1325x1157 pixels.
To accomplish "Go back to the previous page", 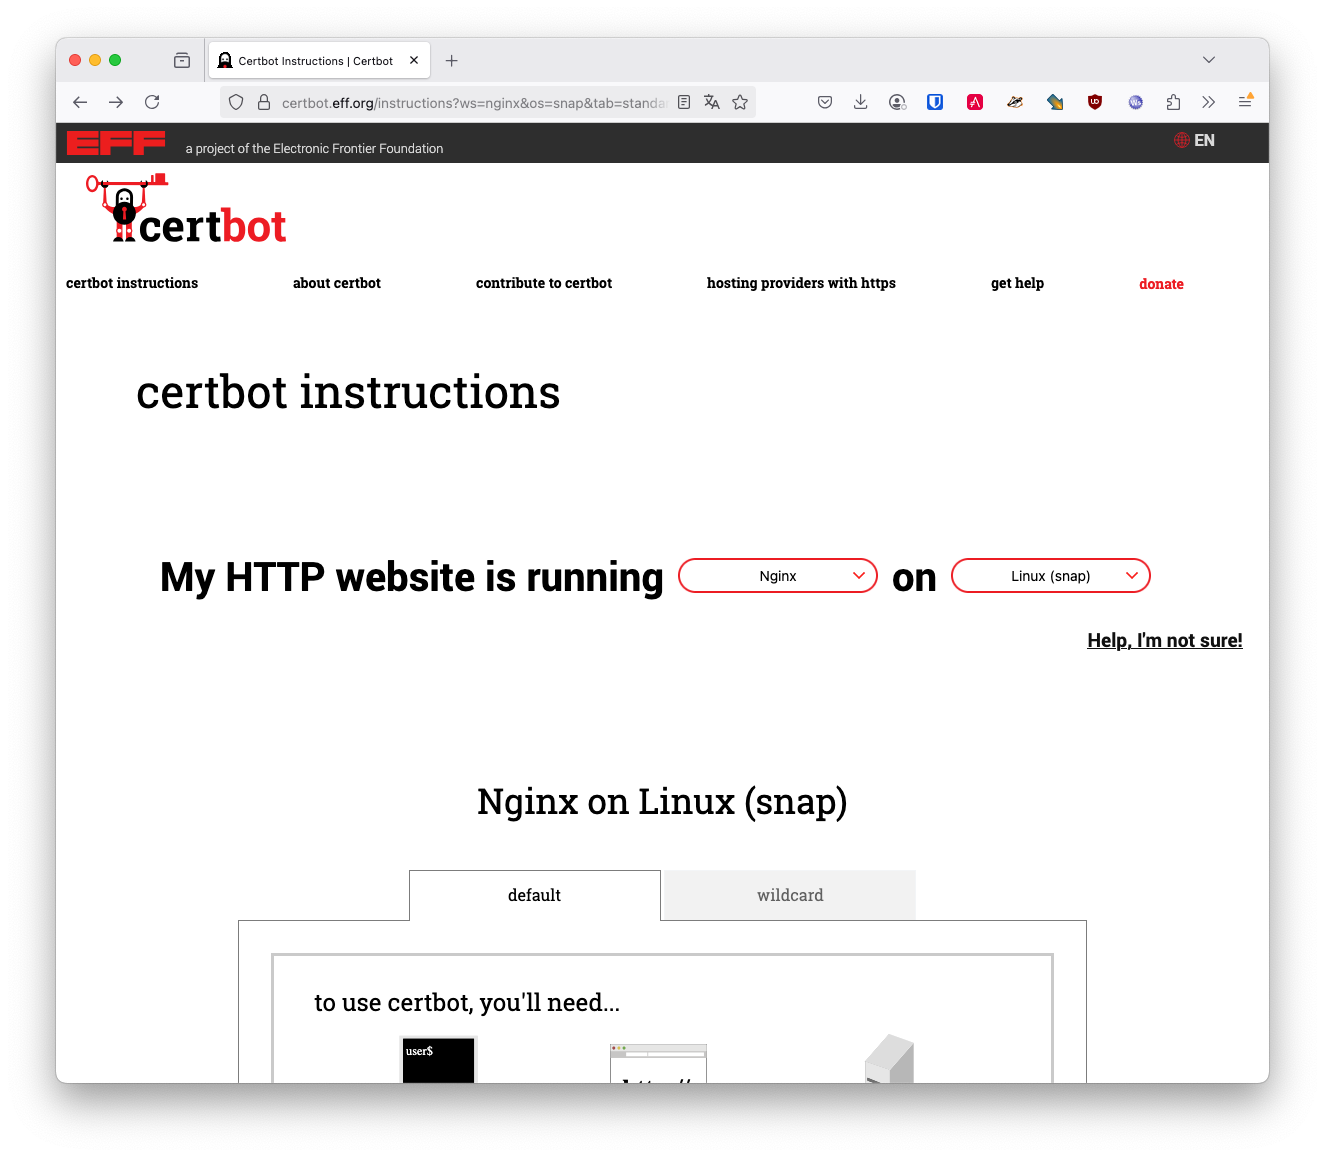I will click(x=80, y=102).
